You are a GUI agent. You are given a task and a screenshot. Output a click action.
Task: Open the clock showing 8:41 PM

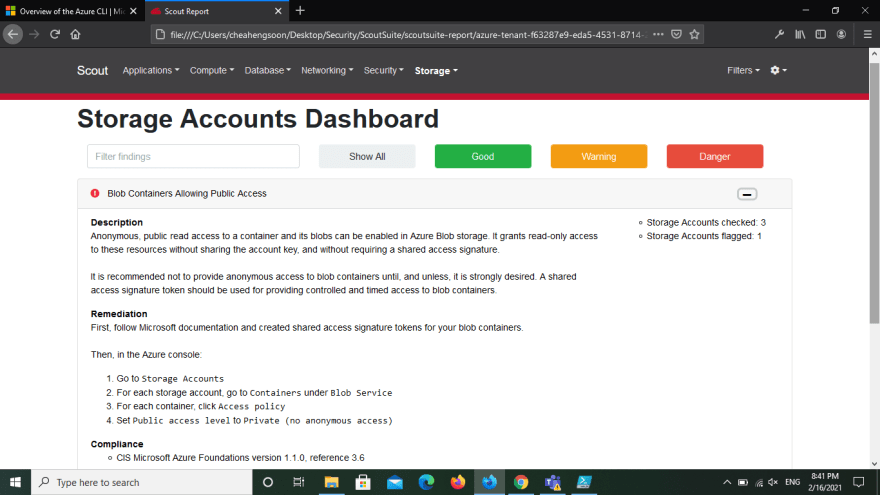[825, 482]
